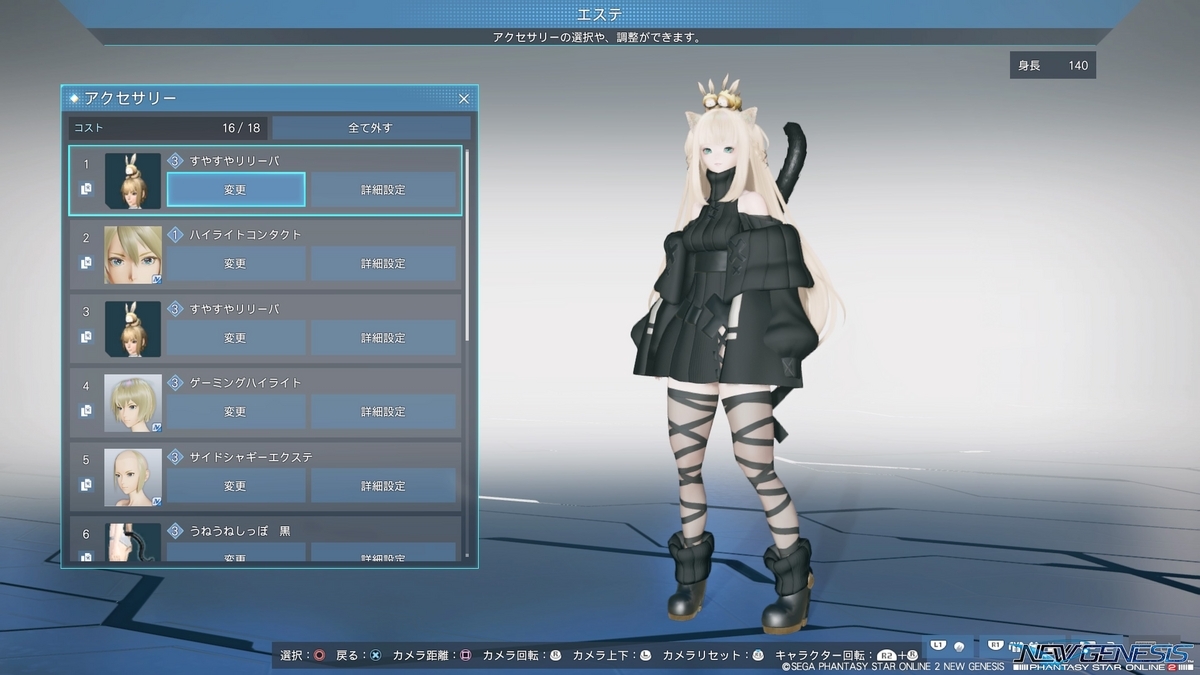Click the L1 shoulder button icon
Image resolution: width=1200 pixels, height=675 pixels.
(x=939, y=646)
